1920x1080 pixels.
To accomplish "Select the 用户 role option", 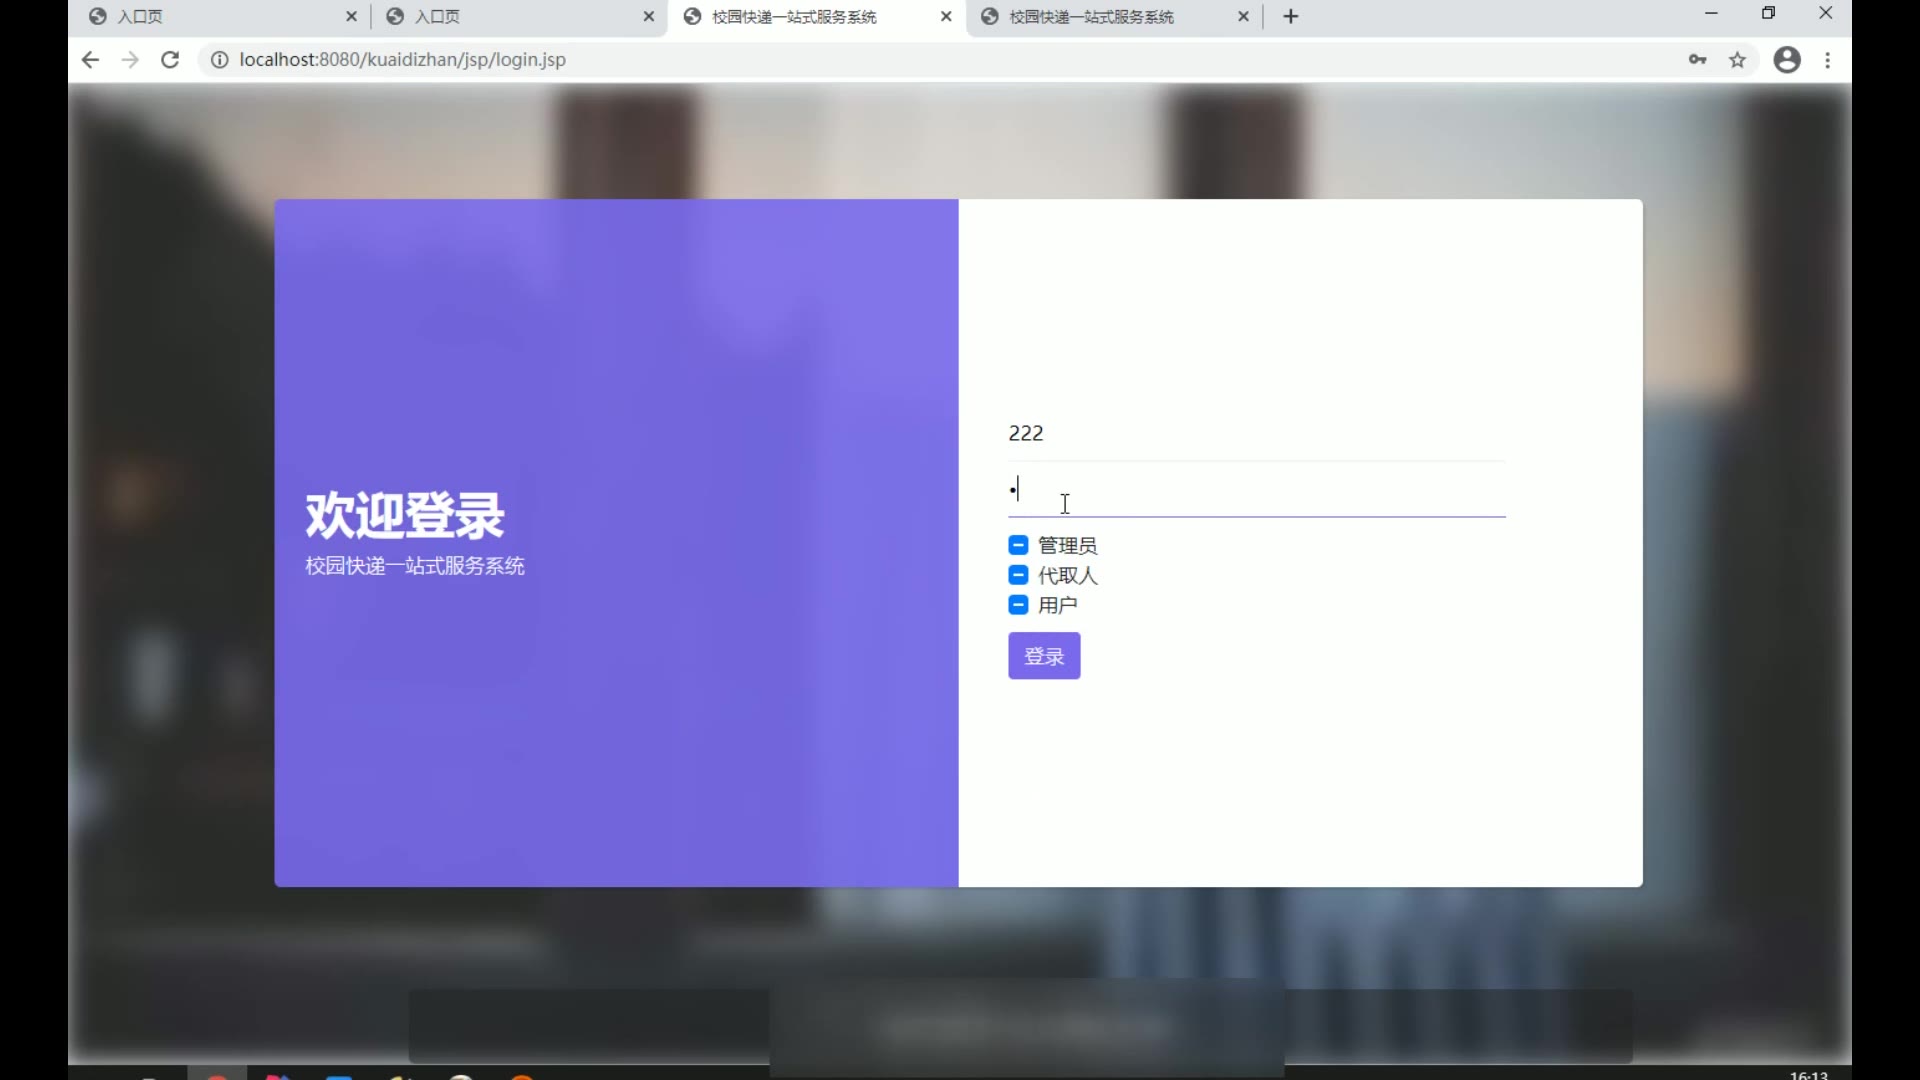I will [1018, 605].
